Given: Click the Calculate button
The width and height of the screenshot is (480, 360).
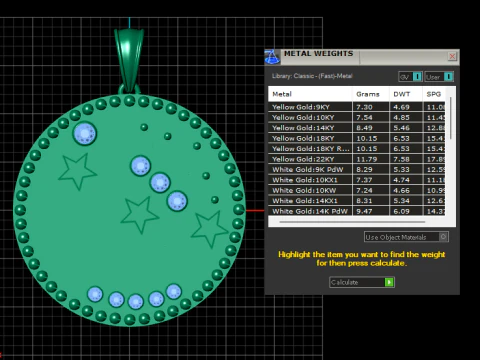Looking at the screenshot, I should click(362, 282).
